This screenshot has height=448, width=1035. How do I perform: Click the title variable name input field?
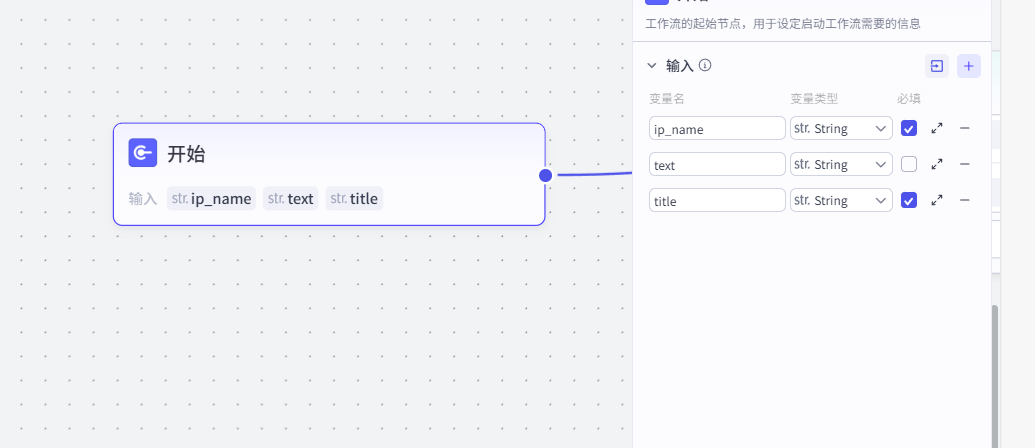click(717, 200)
